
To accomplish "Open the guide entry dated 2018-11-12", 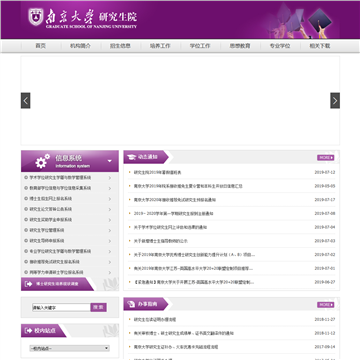I will coord(184,333).
